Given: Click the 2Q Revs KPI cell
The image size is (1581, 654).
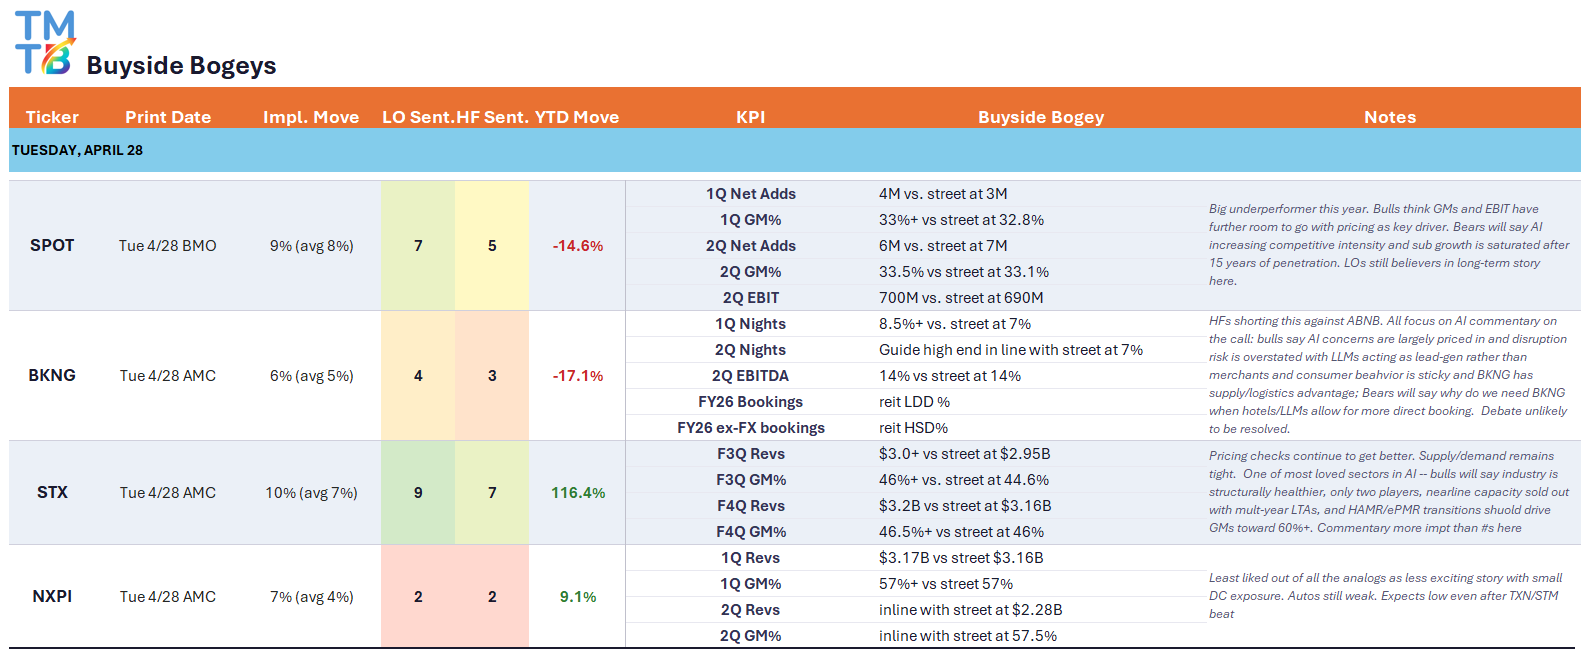Looking at the screenshot, I should [x=751, y=609].
